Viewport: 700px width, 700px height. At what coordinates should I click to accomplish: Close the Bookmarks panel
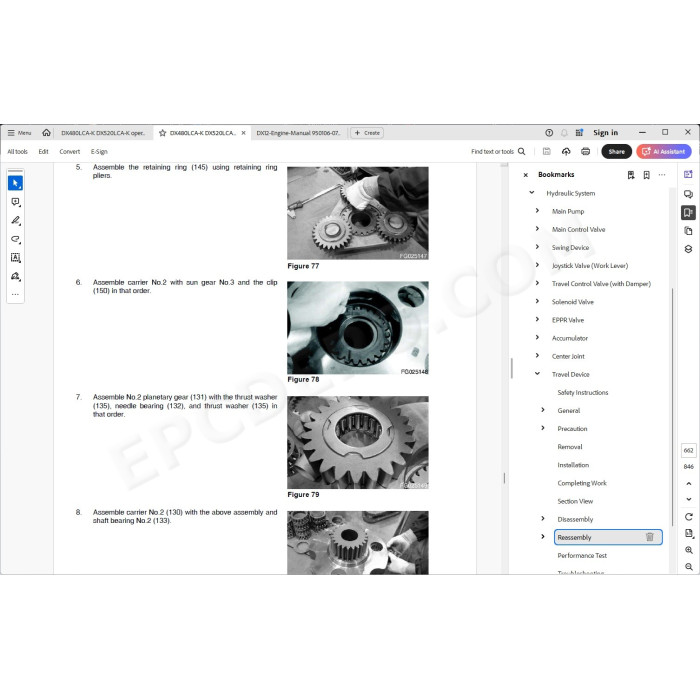525,175
